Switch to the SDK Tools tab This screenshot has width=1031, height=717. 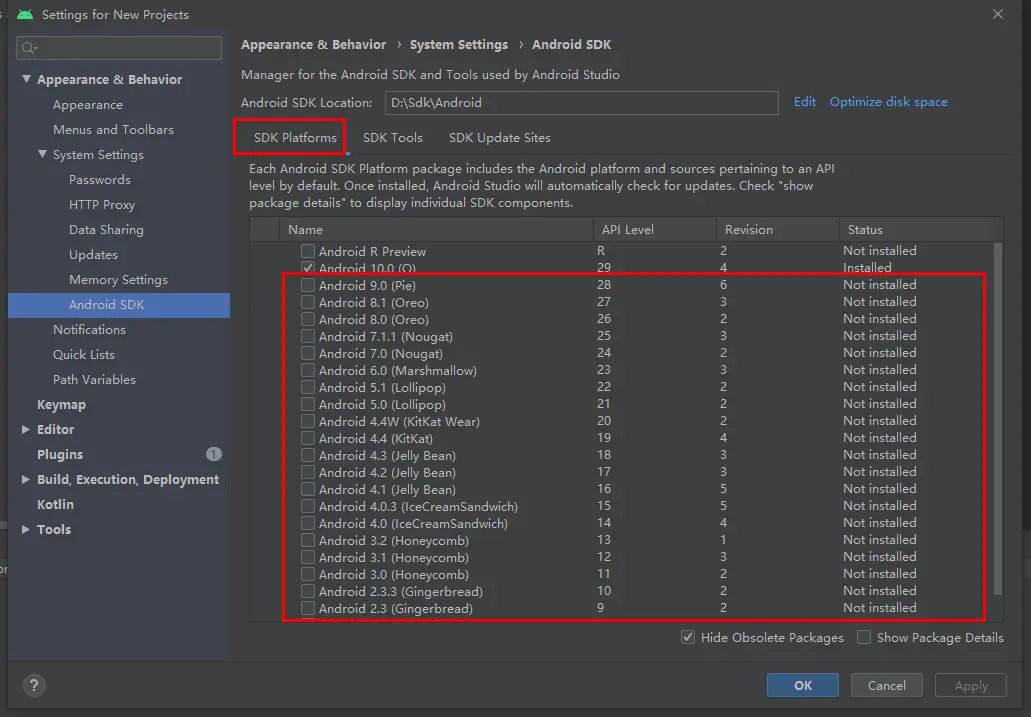tap(393, 137)
